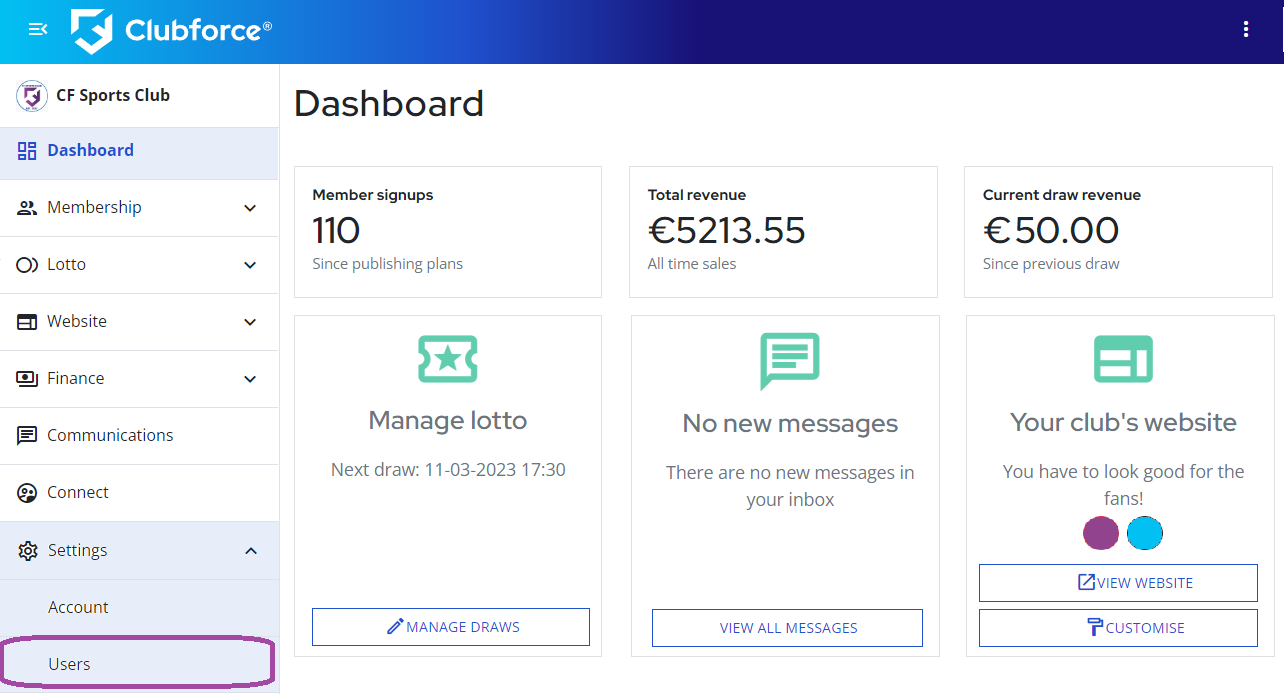Collapse the Settings section chevron
This screenshot has height=694, width=1284.
click(x=250, y=551)
